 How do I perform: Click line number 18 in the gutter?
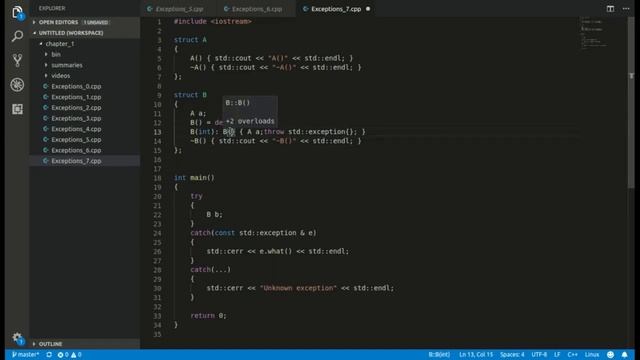click(158, 178)
